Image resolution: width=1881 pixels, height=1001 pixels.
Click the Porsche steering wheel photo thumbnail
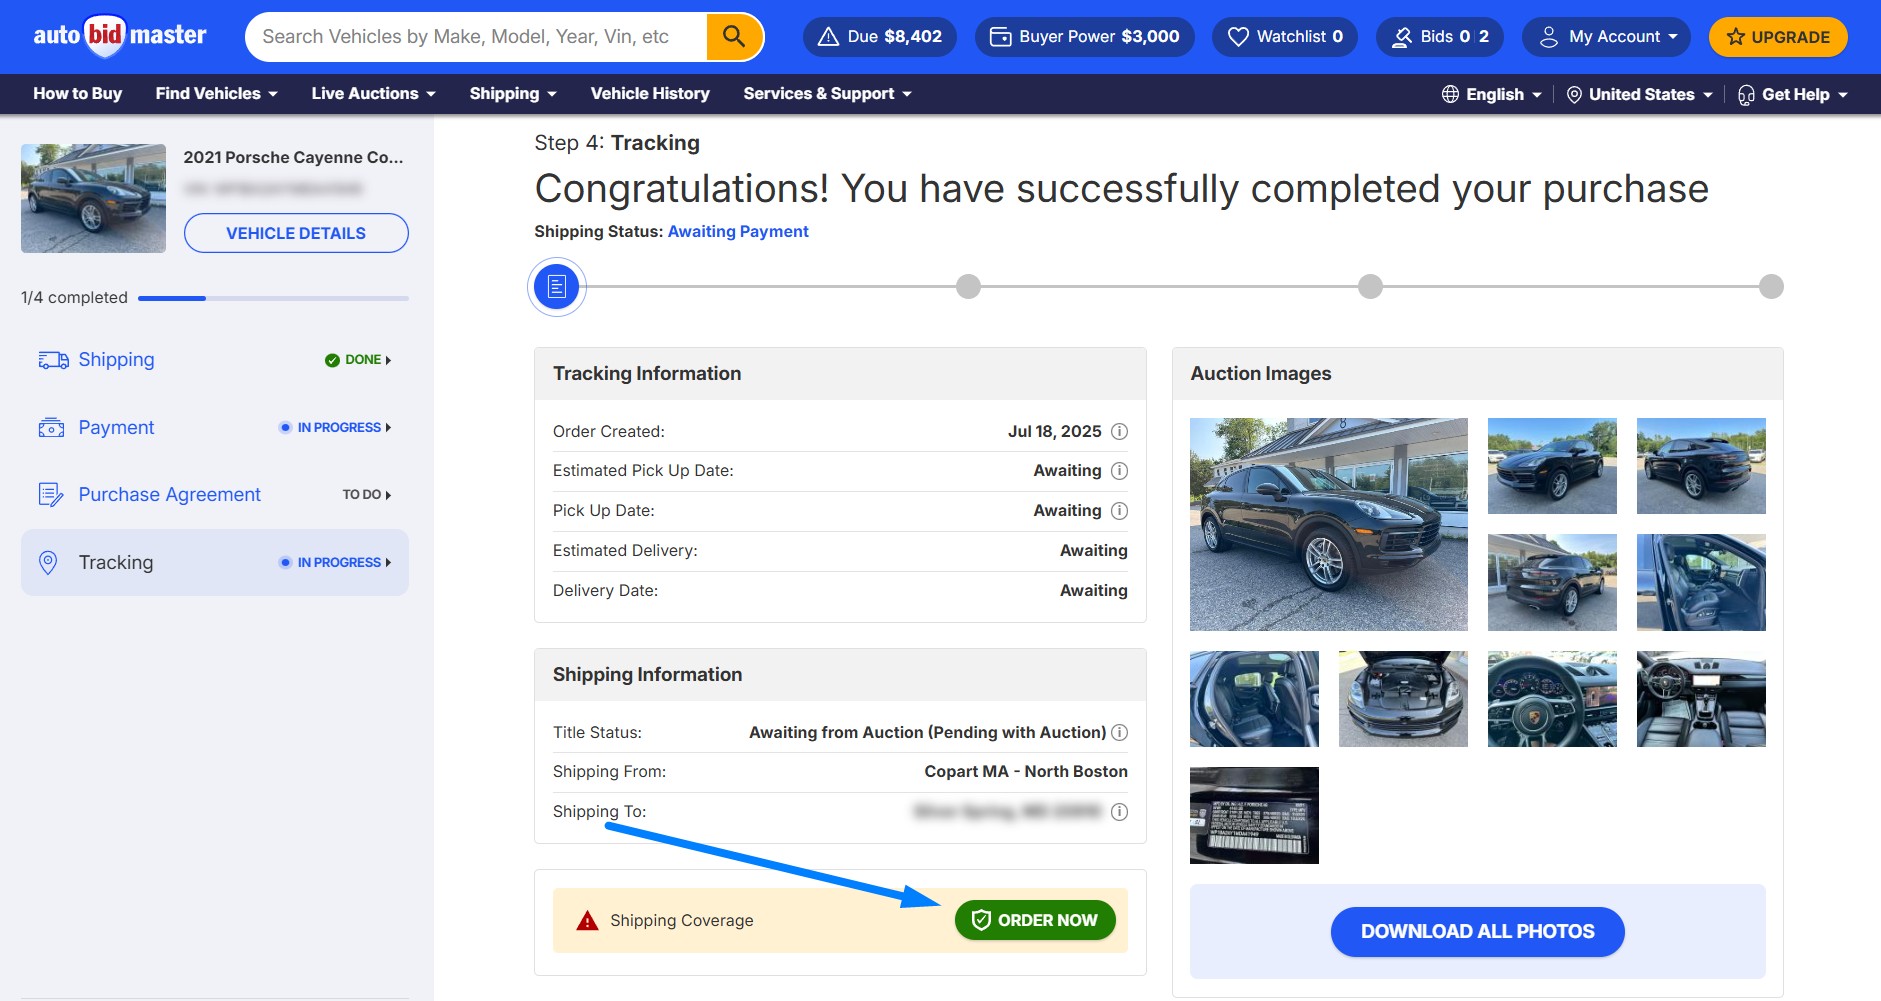click(x=1551, y=699)
